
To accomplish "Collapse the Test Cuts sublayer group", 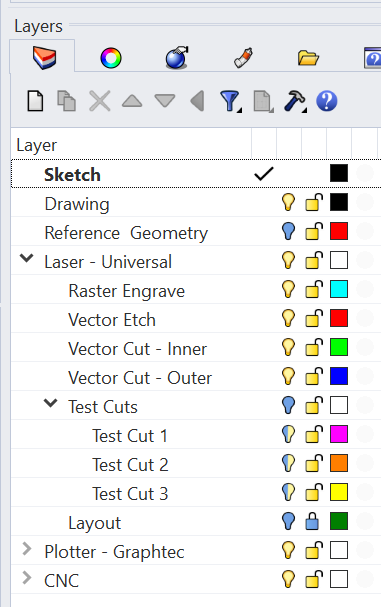I will click(51, 403).
